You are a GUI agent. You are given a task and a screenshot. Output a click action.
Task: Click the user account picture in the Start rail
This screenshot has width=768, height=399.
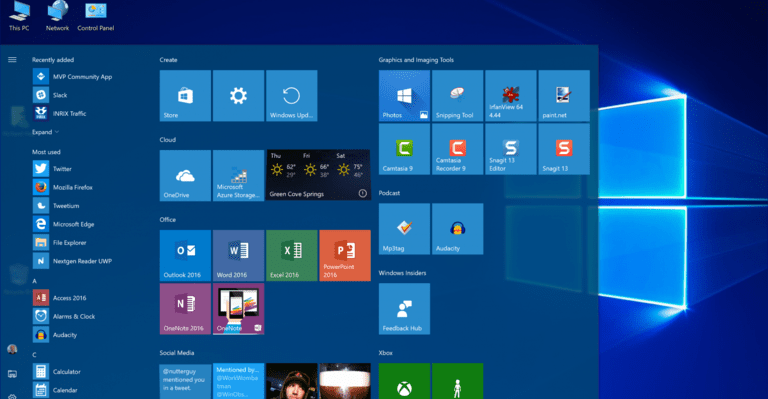[12, 349]
